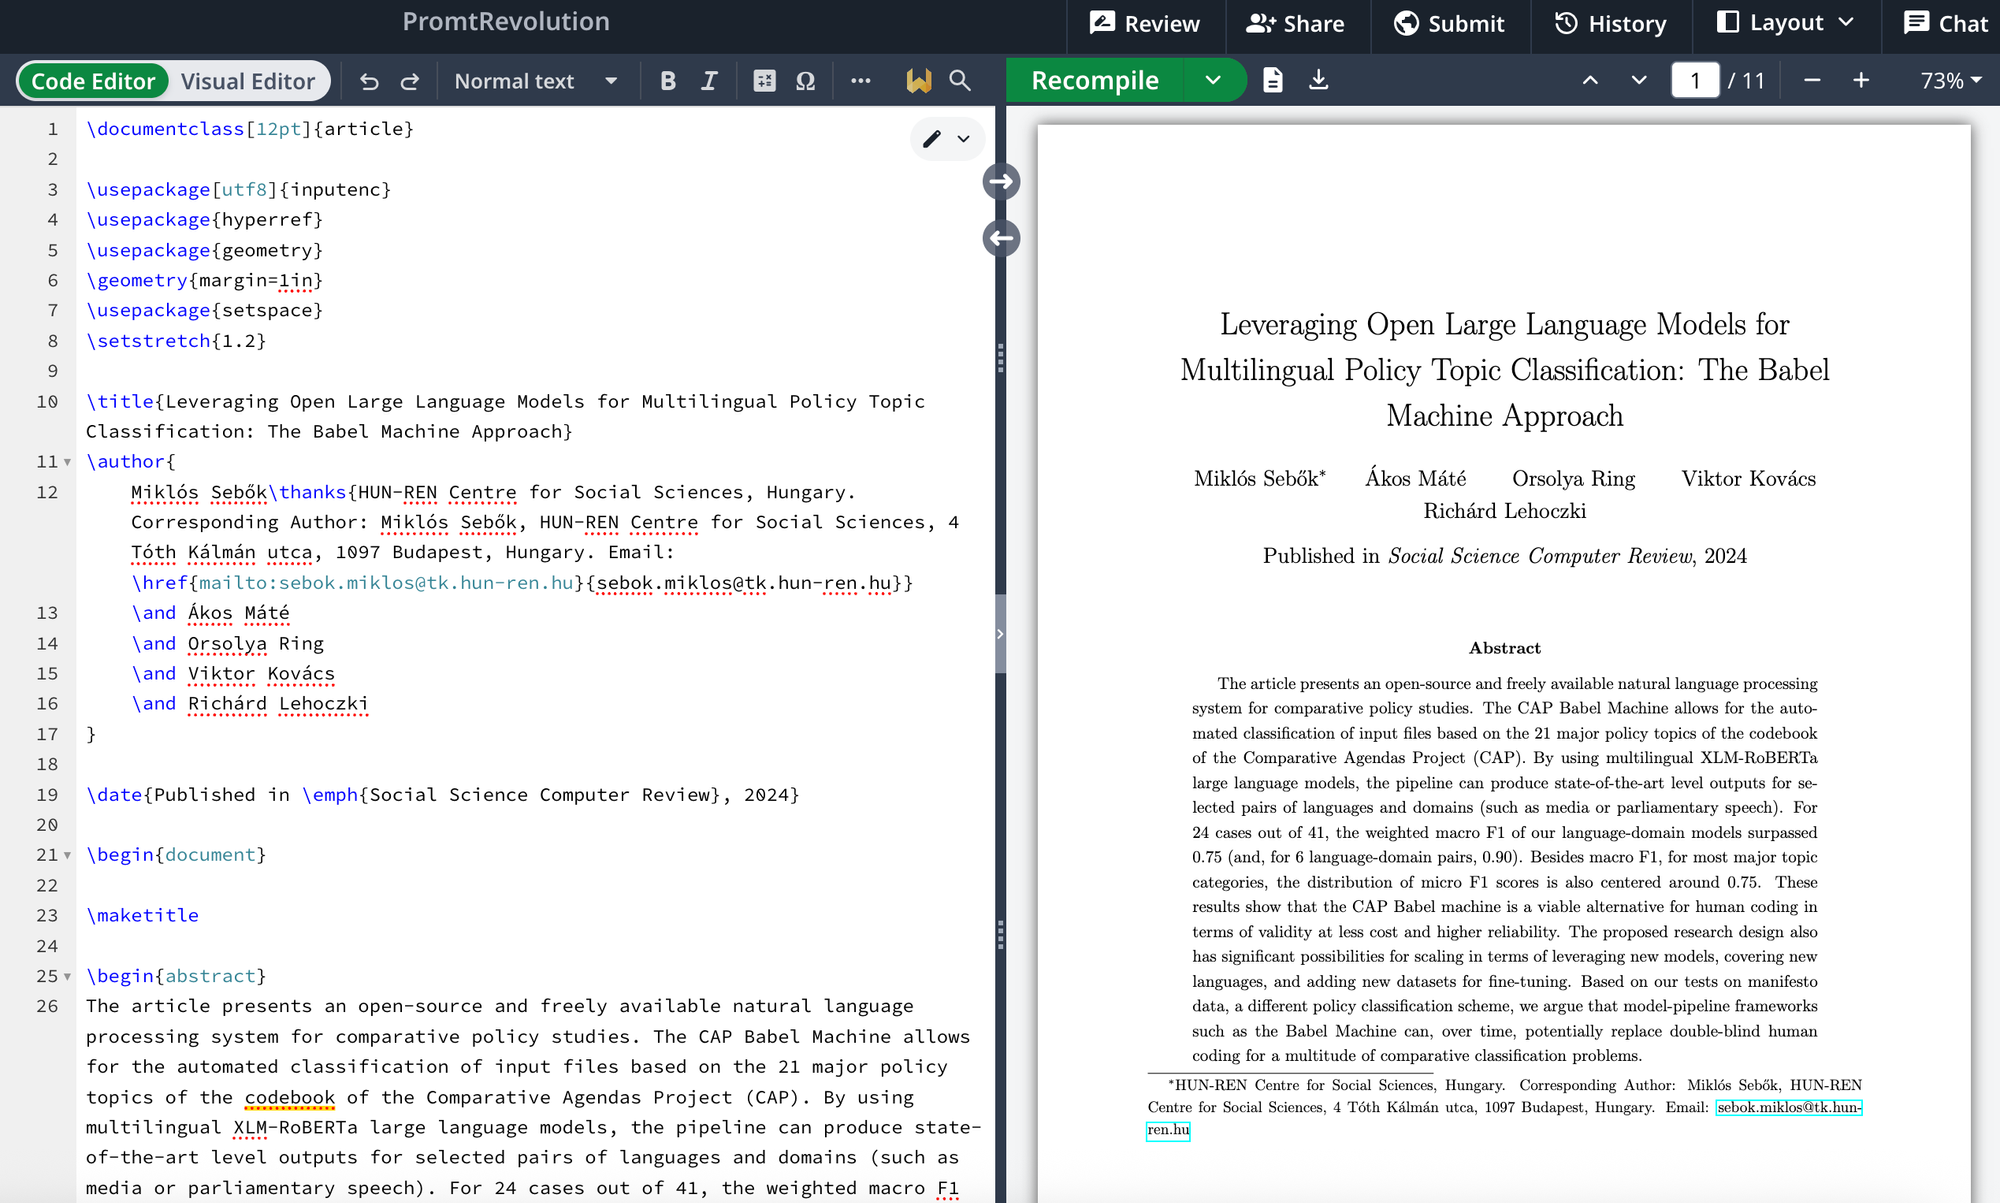Open more toolbar options (three dots)
Screen dimensions: 2000x1203
860,81
